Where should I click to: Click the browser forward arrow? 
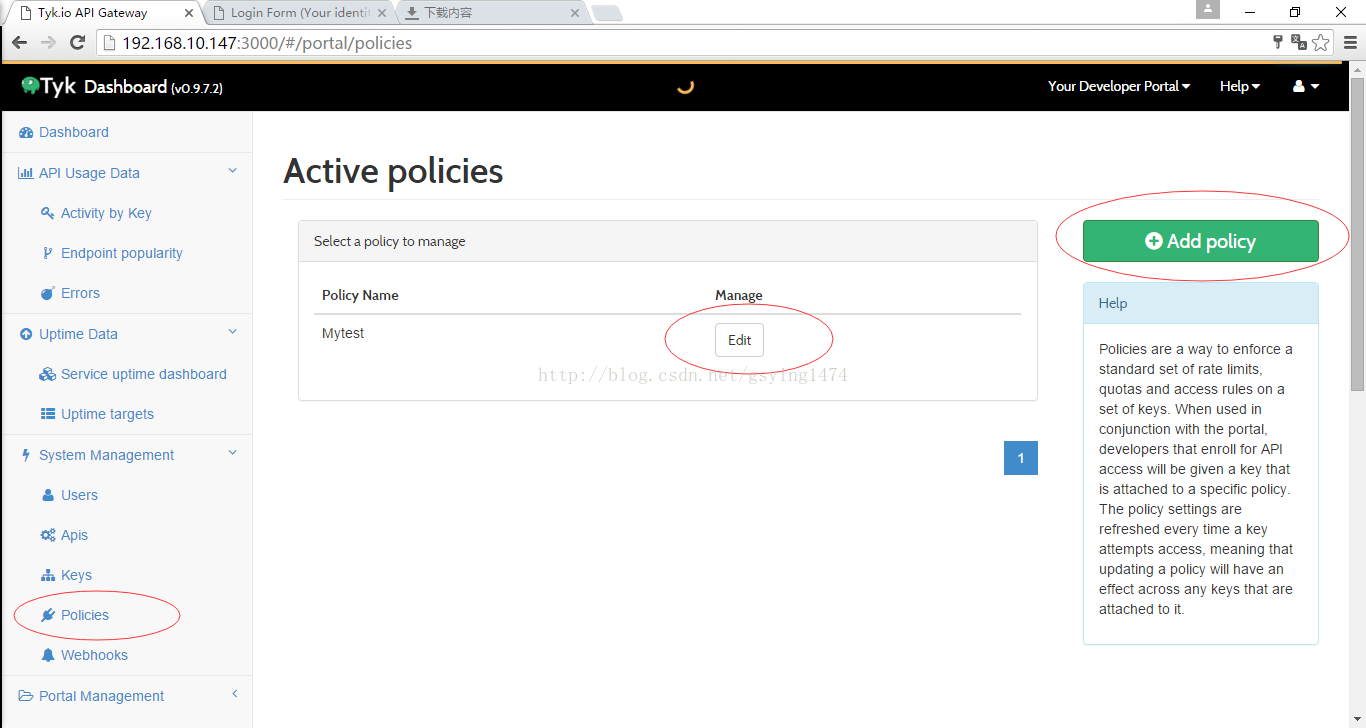click(48, 42)
